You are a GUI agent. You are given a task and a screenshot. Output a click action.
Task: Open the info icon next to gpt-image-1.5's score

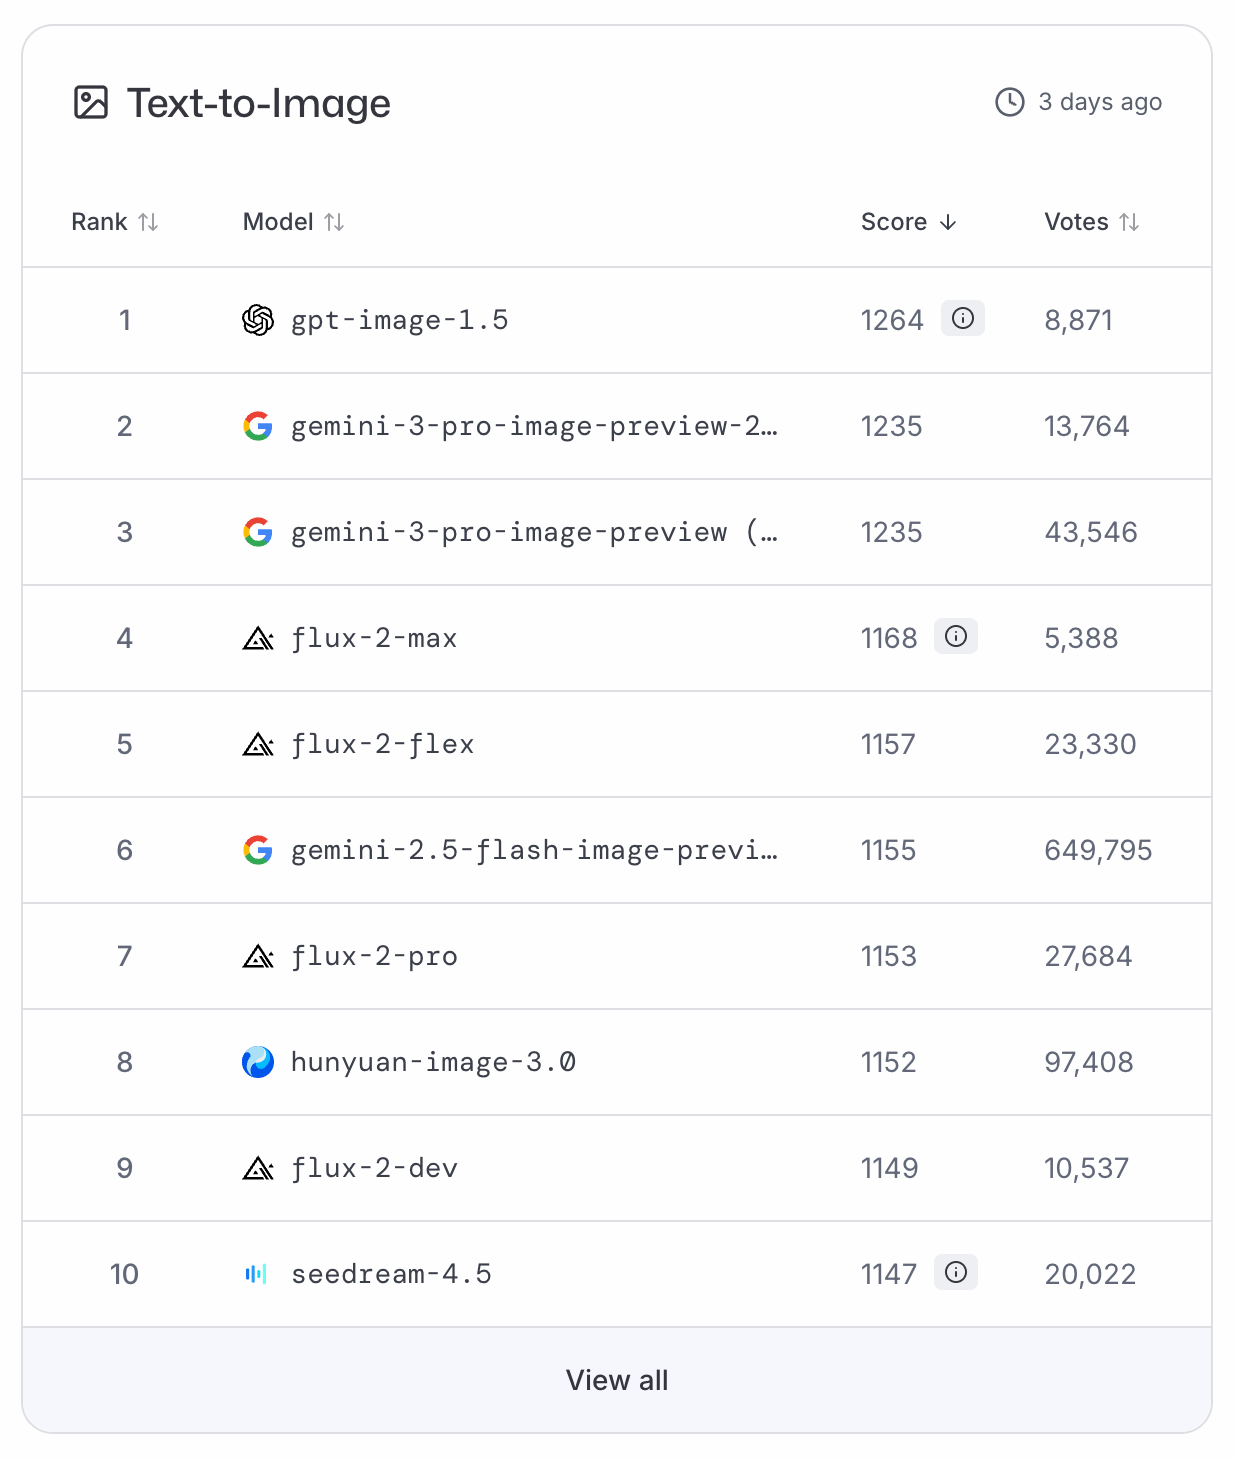(962, 319)
